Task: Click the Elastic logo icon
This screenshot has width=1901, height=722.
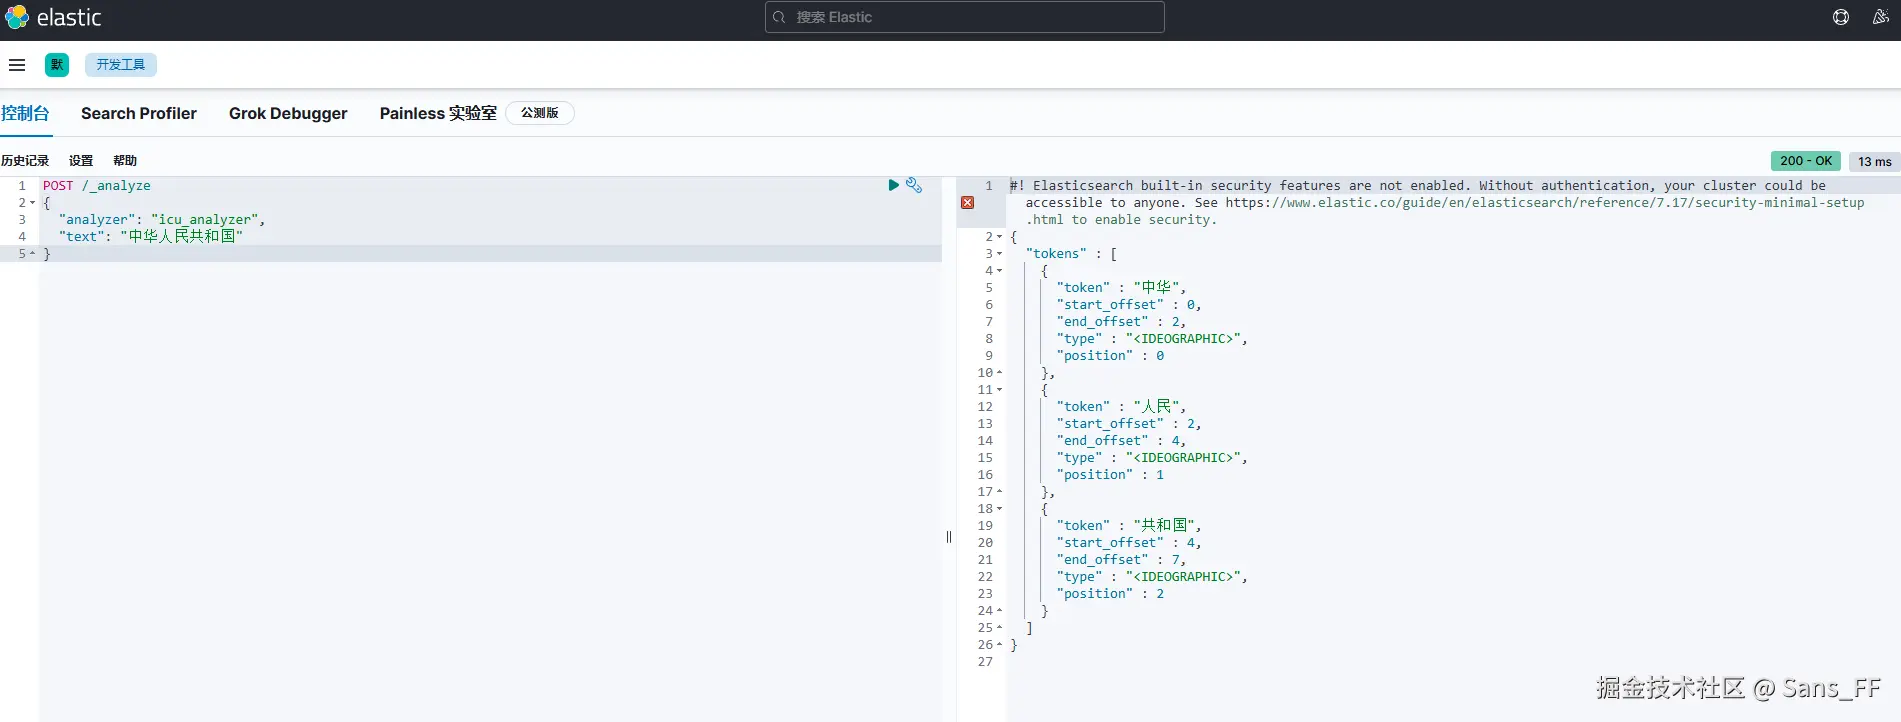Action: tap(17, 17)
